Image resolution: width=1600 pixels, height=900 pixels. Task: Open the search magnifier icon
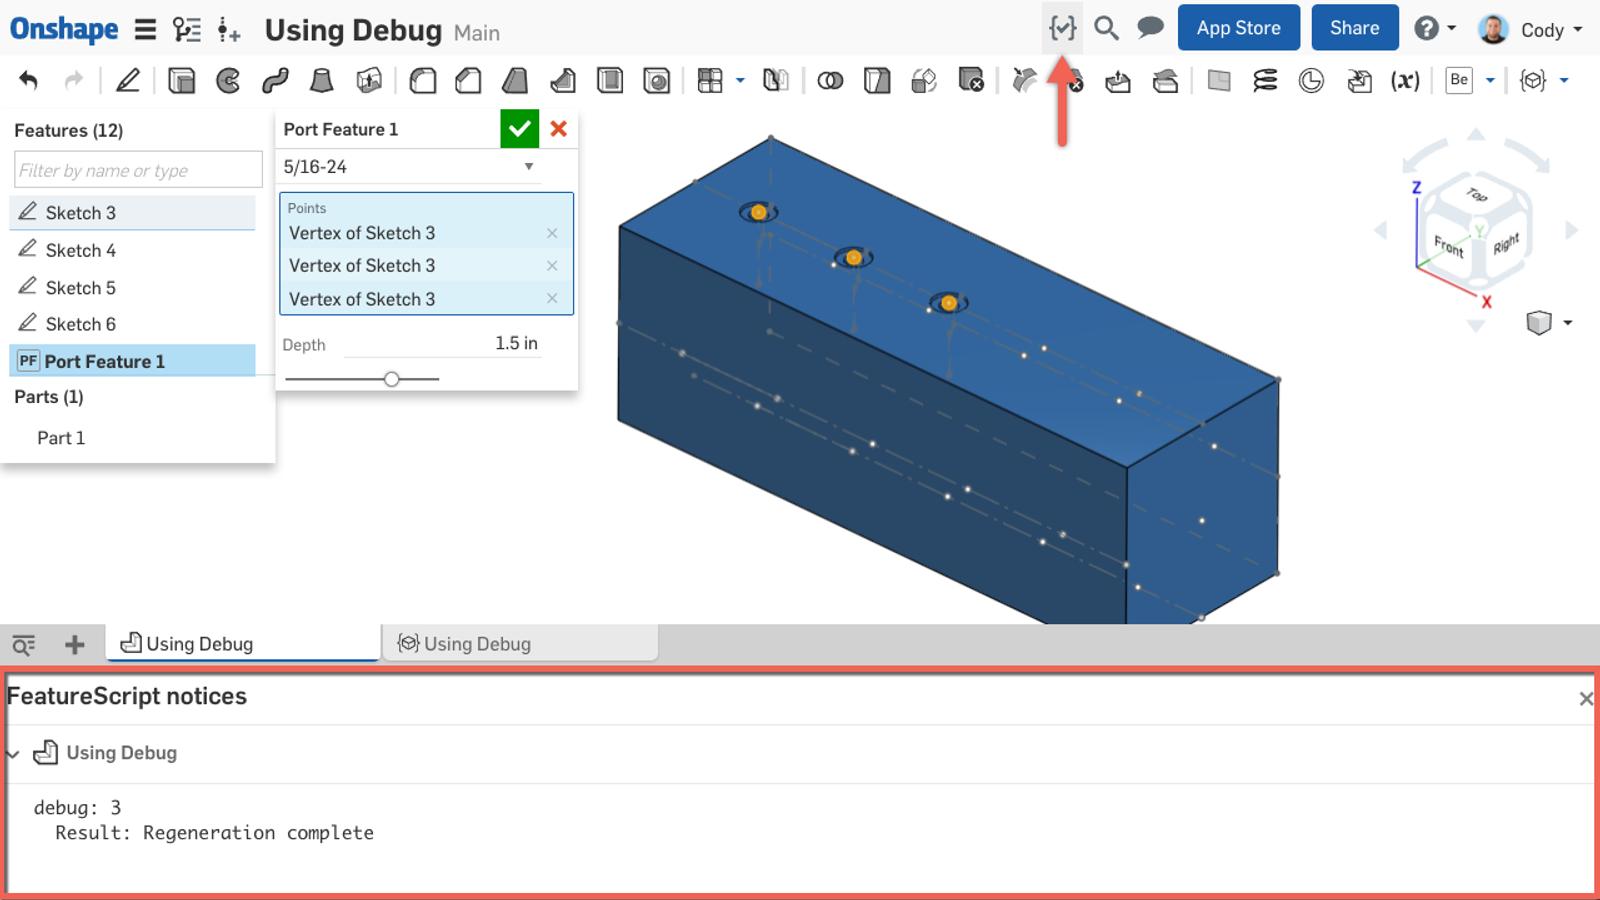pyautogui.click(x=1106, y=28)
